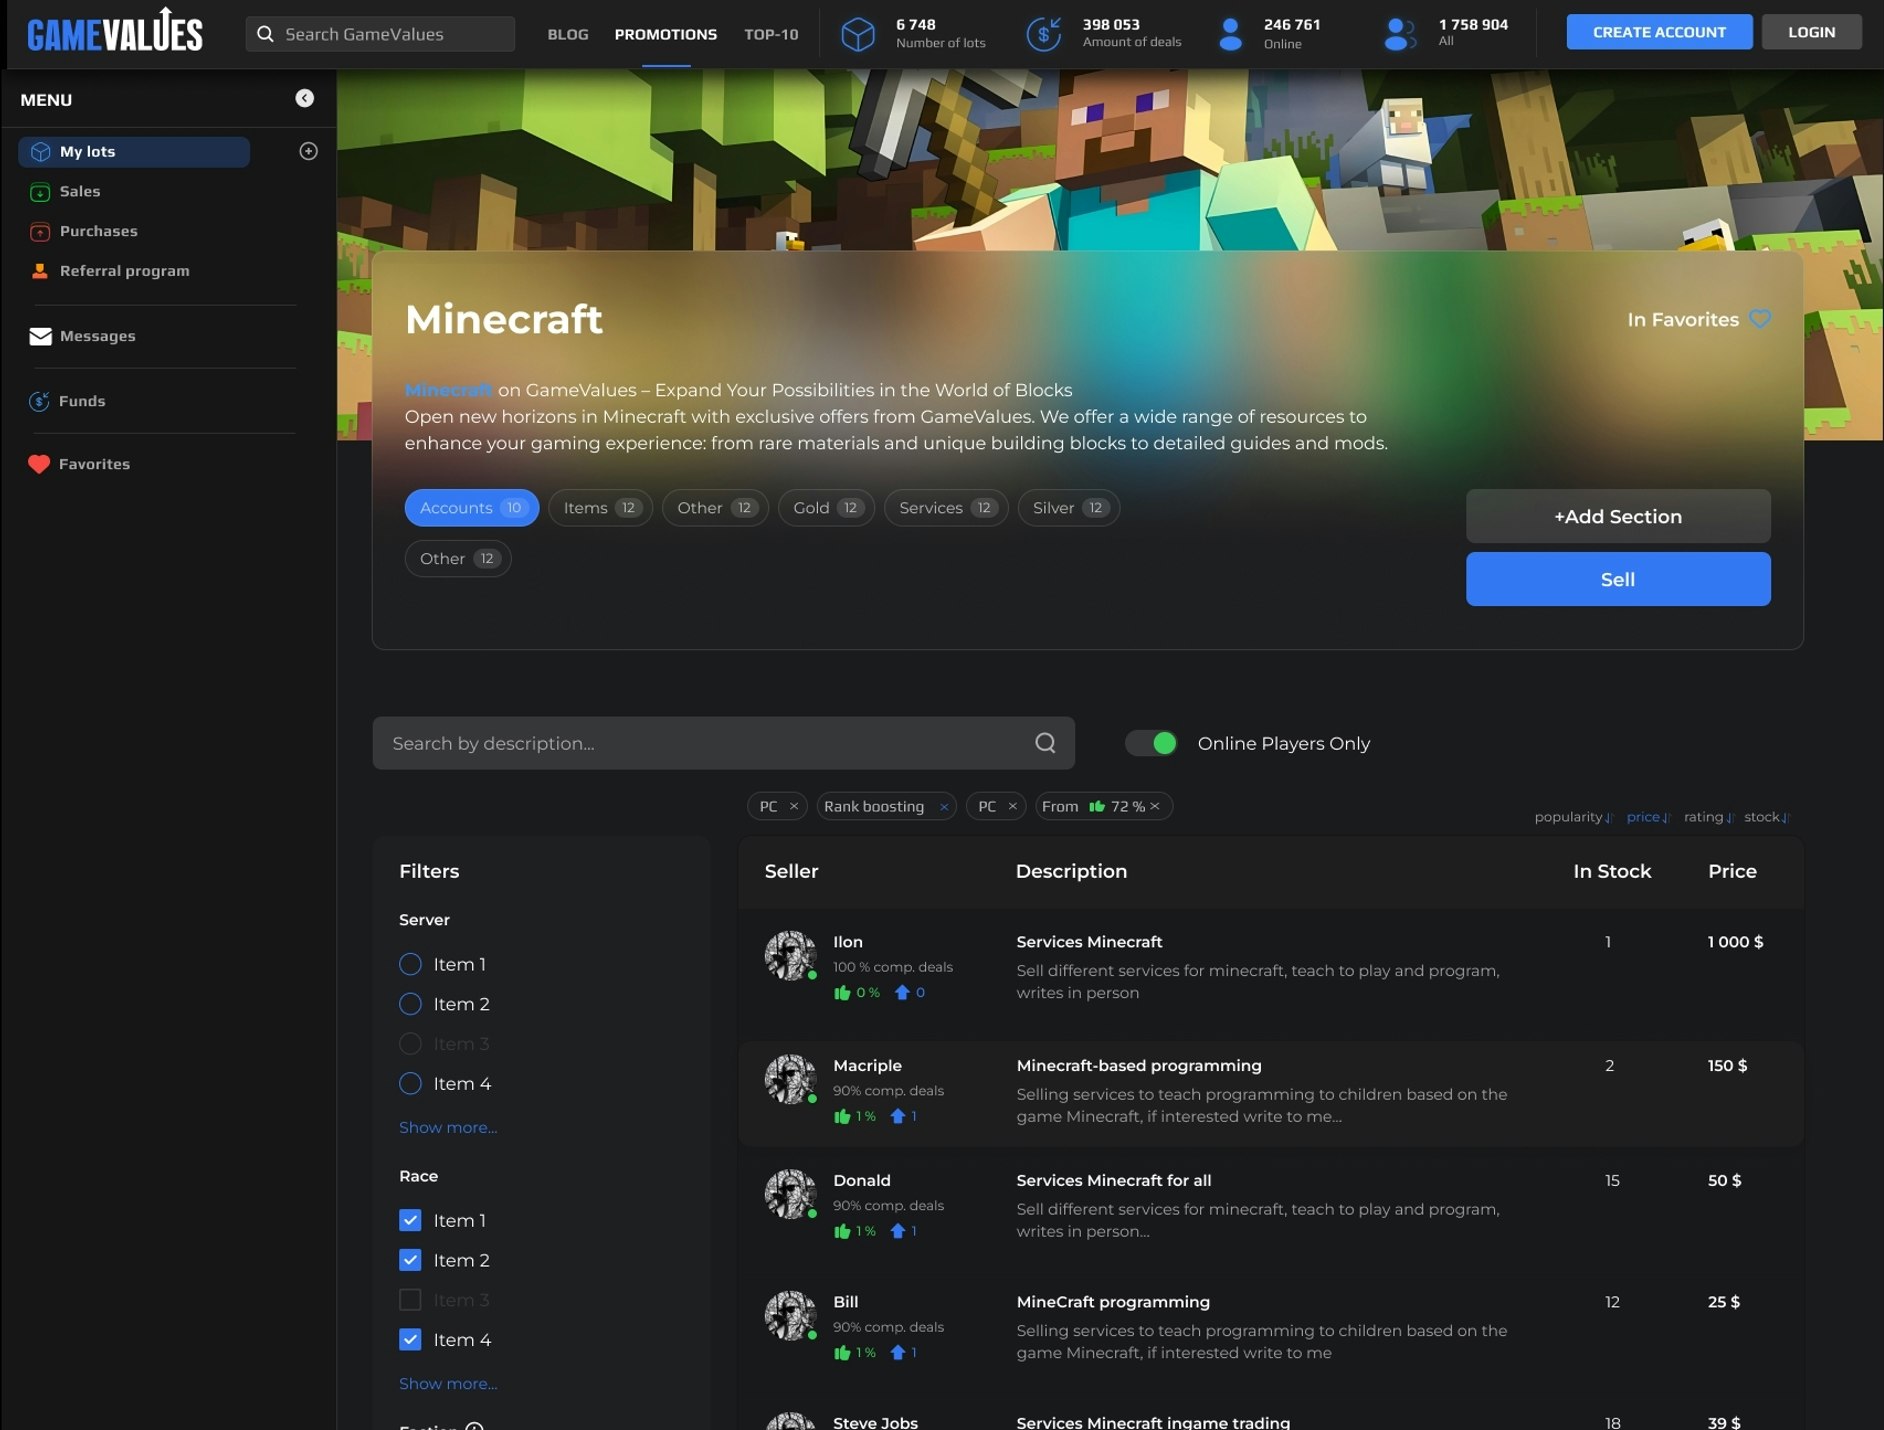Select the Silver category tab
Screen dimensions: 1884x1430
click(x=1069, y=508)
